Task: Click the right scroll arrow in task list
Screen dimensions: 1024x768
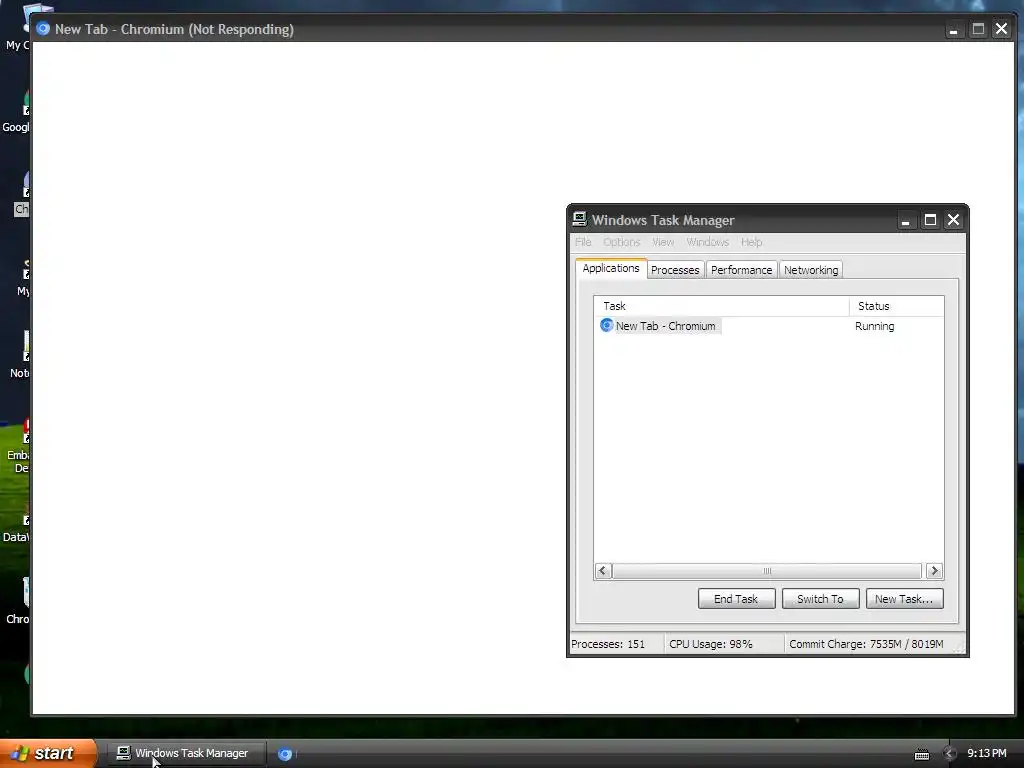Action: [x=935, y=571]
